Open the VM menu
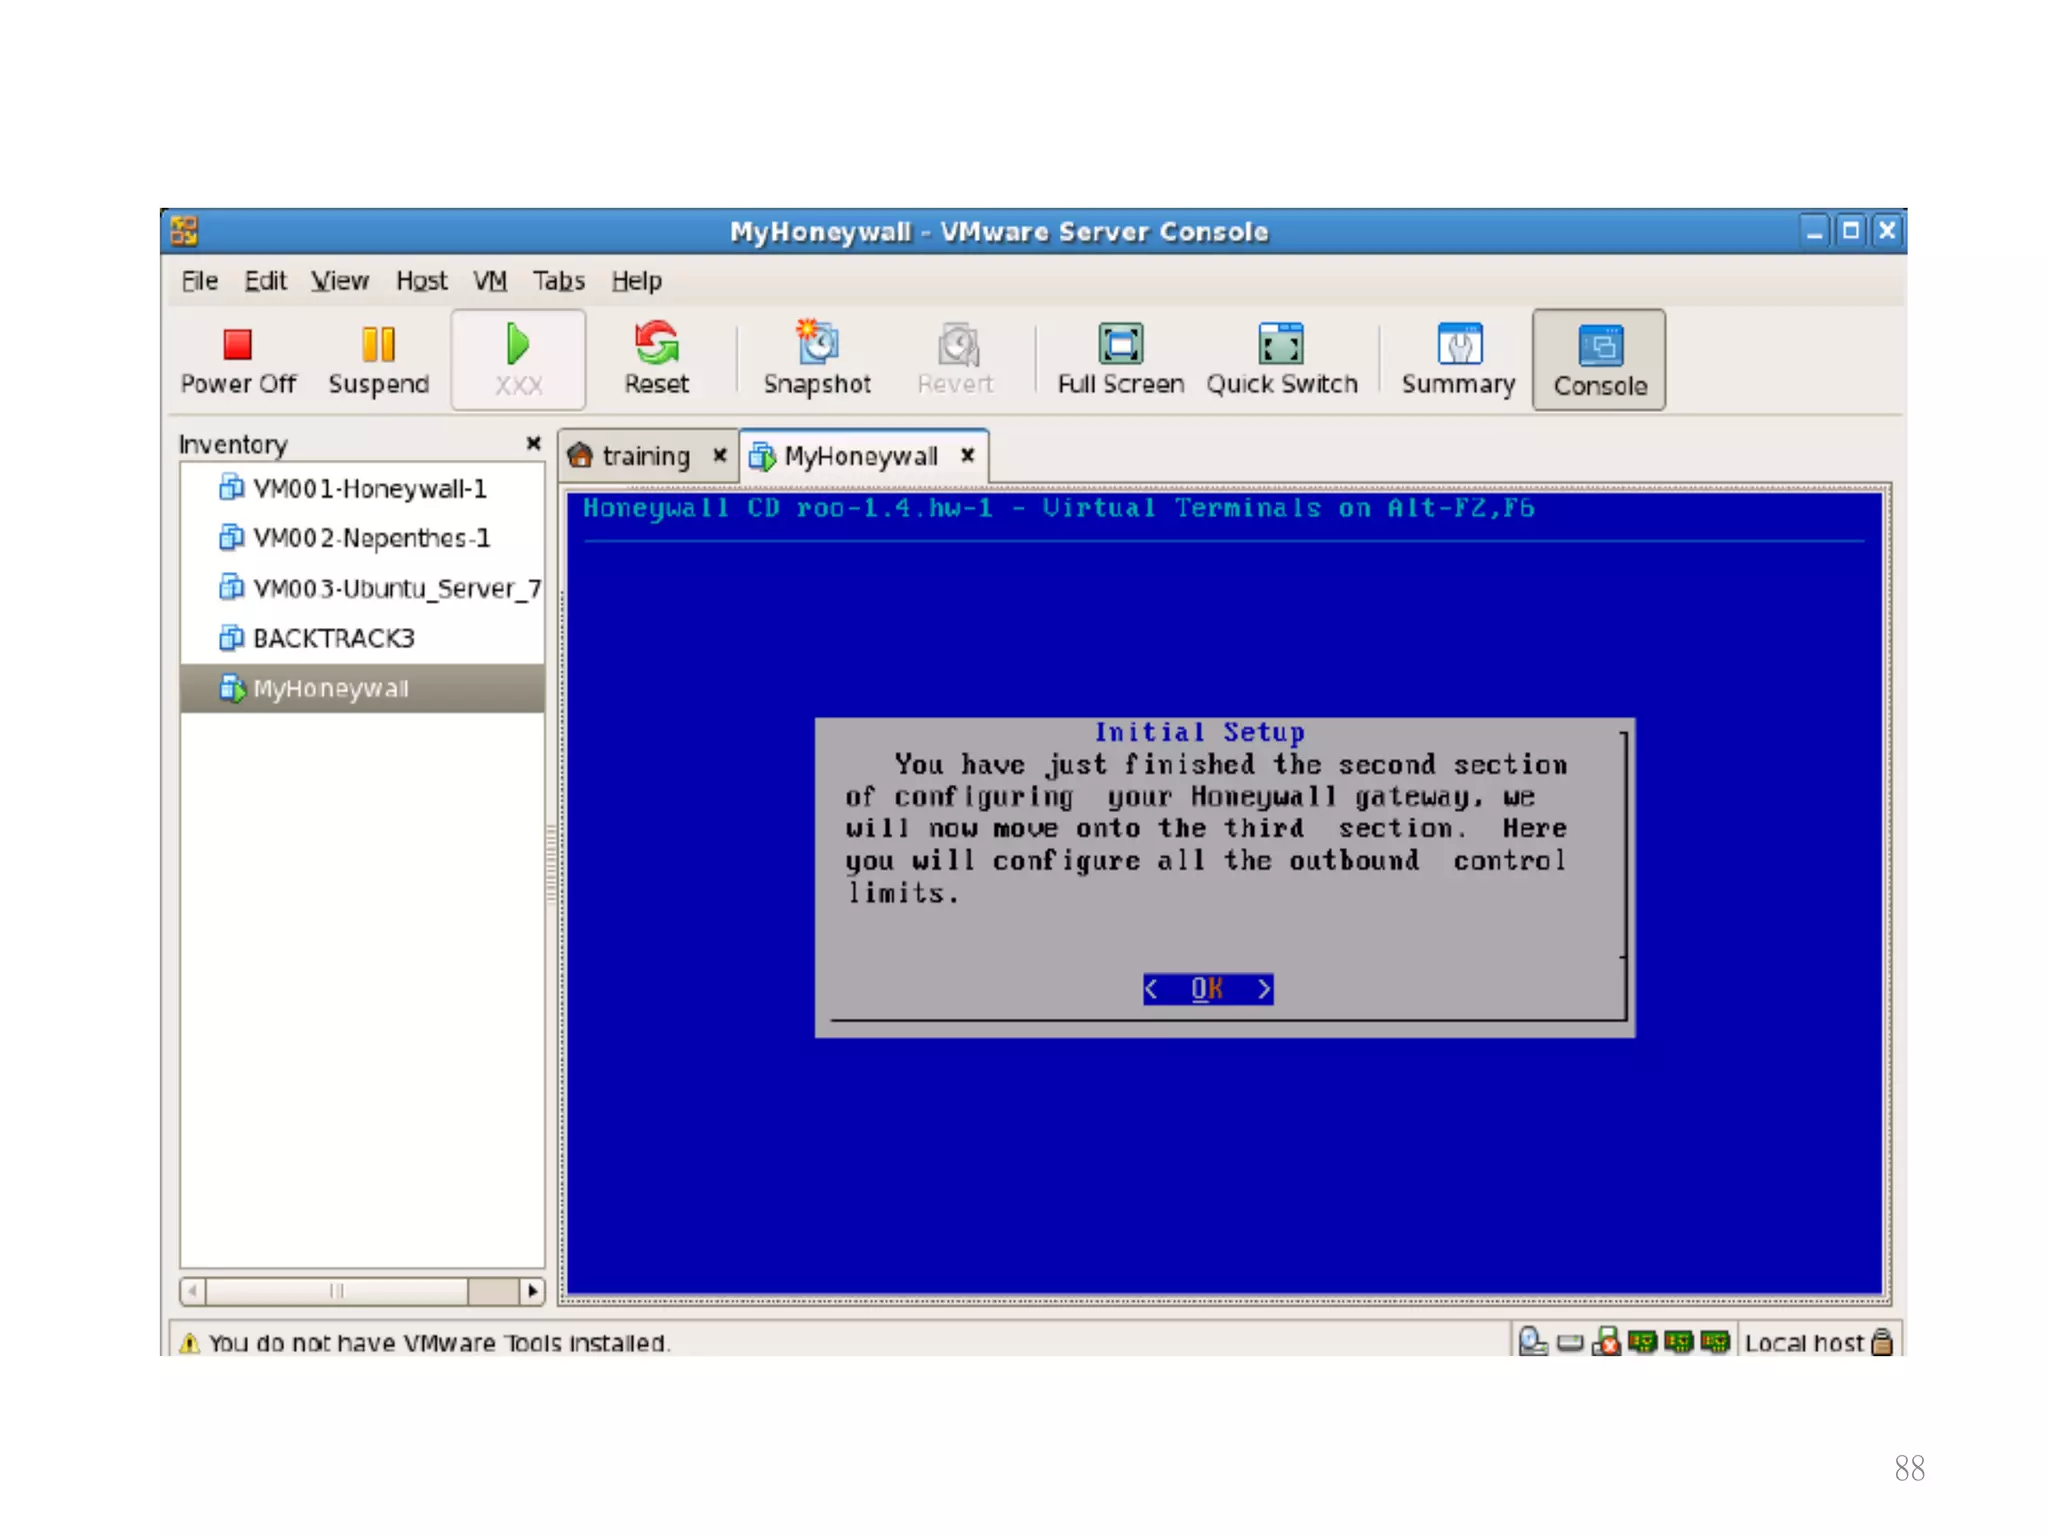The image size is (2048, 1536). coord(489,281)
